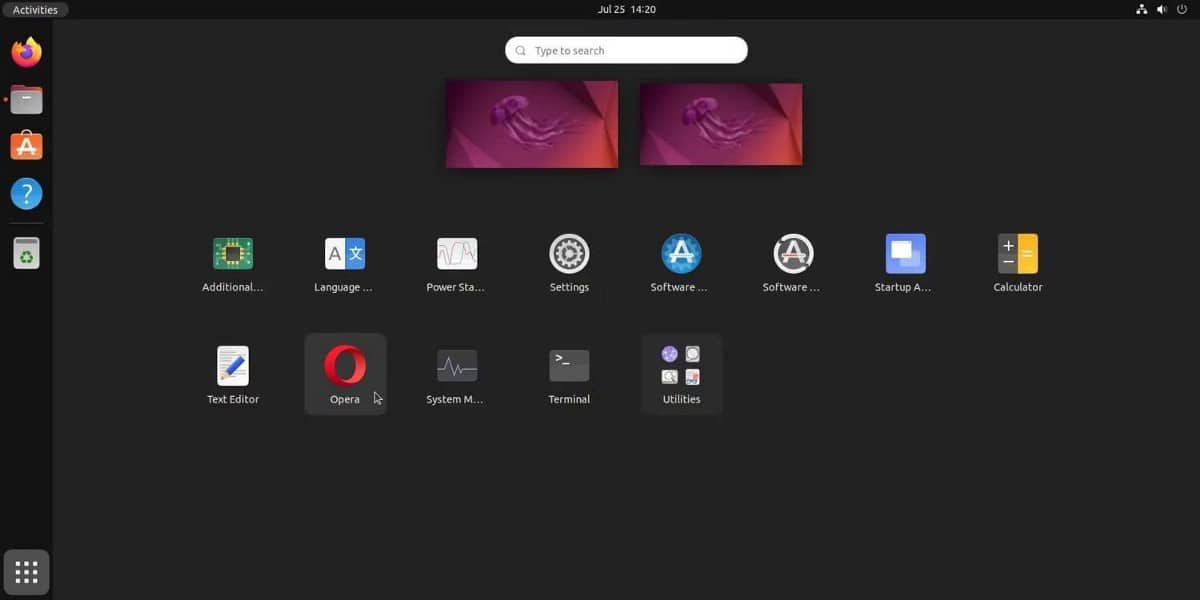The width and height of the screenshot is (1200, 600).
Task: Open the Help app from the dock
Action: pyautogui.click(x=26, y=193)
